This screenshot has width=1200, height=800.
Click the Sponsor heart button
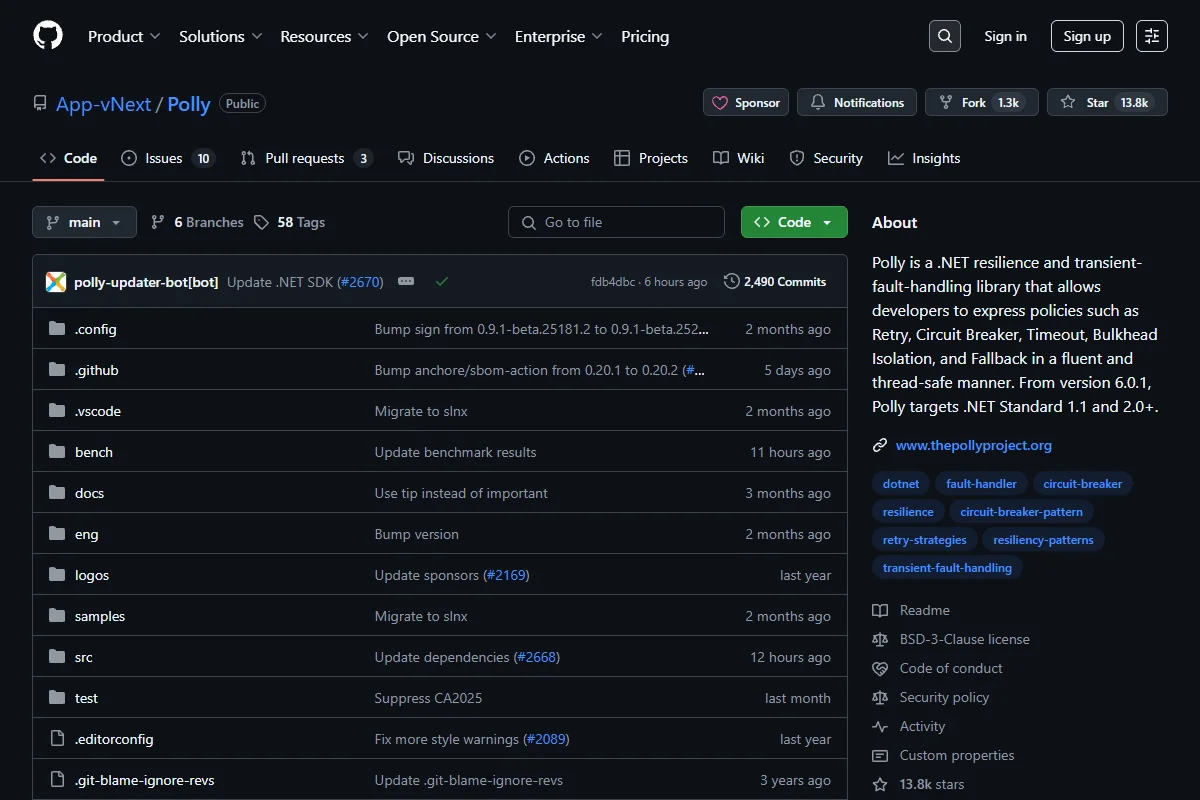746,102
